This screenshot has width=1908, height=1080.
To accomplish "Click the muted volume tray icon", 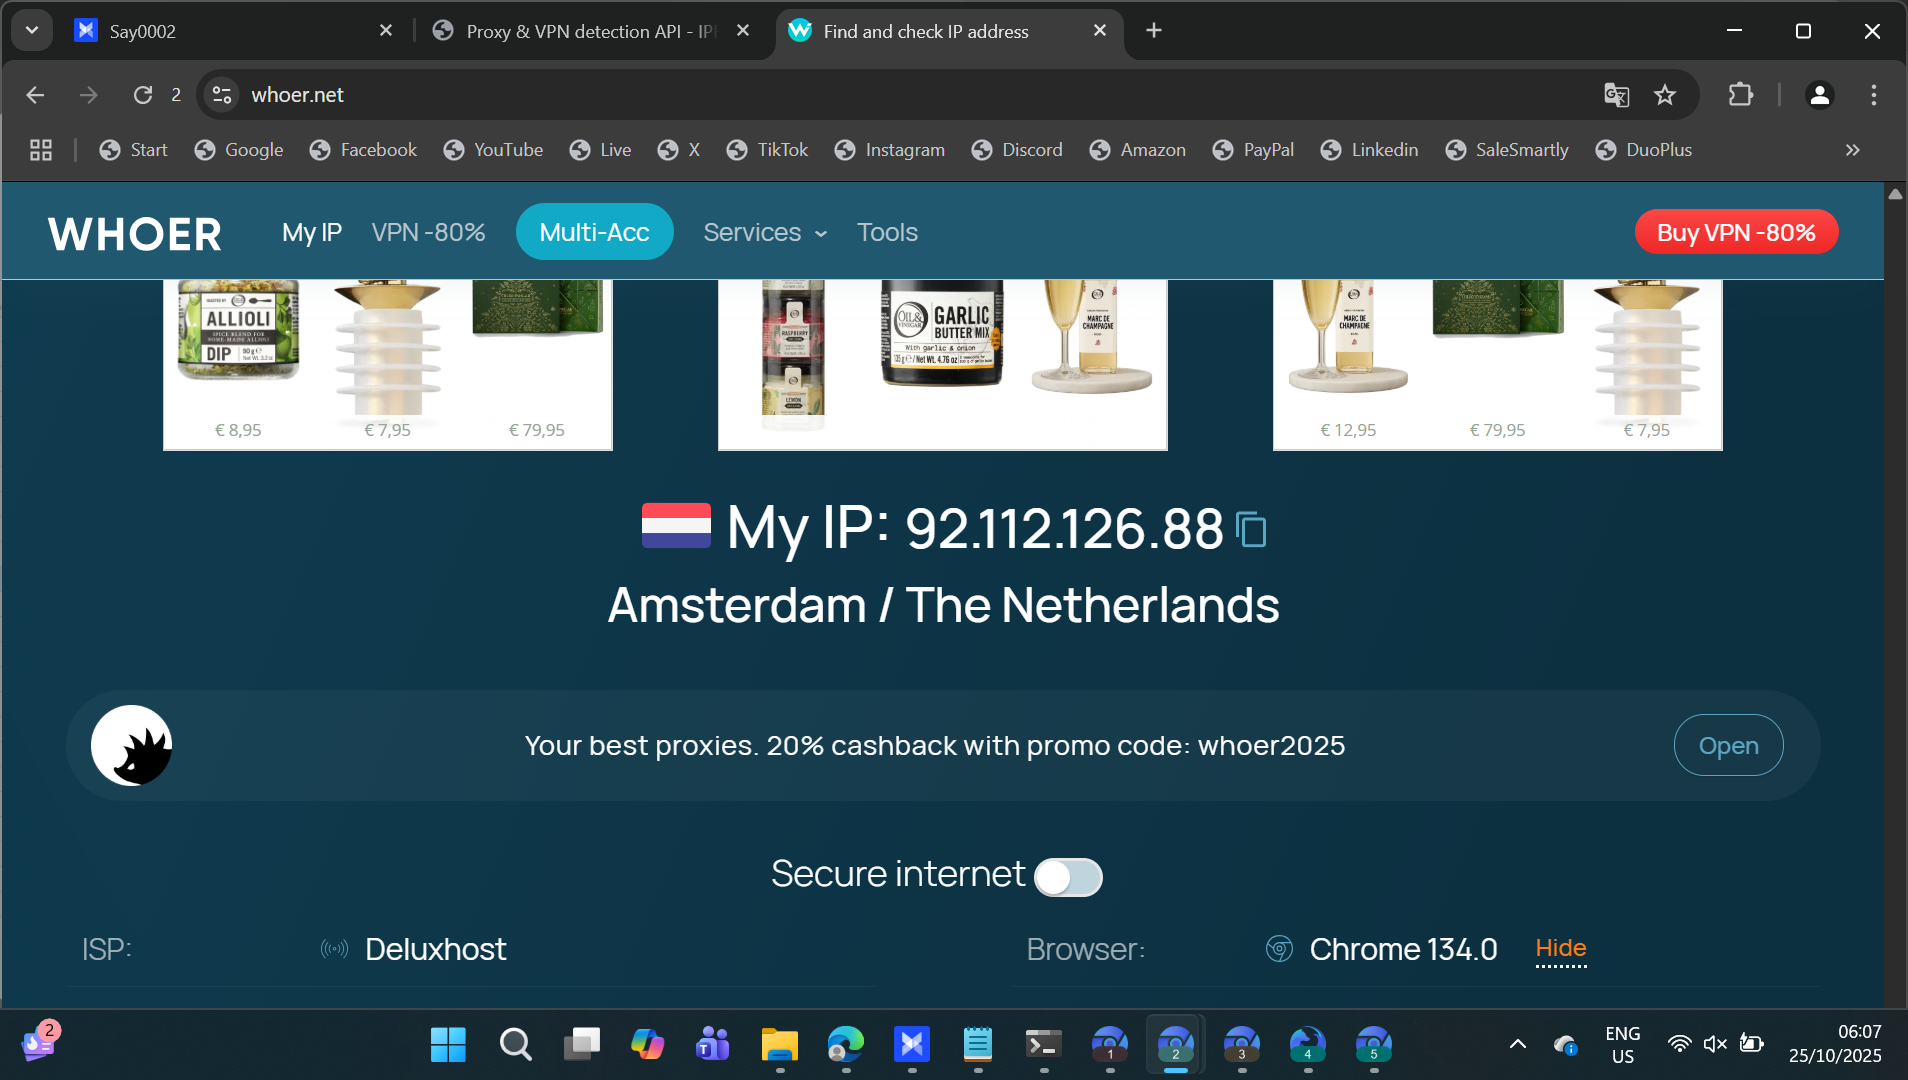I will pyautogui.click(x=1715, y=1045).
